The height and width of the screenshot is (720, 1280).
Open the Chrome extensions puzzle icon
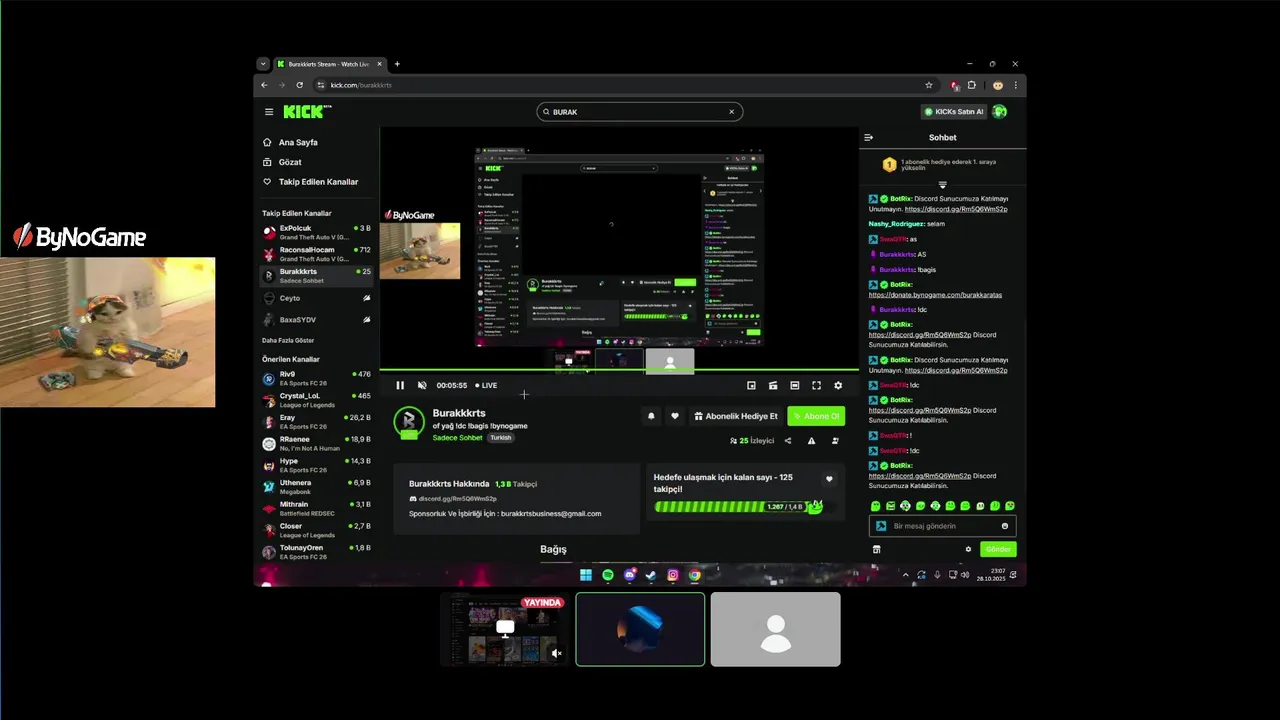[972, 85]
